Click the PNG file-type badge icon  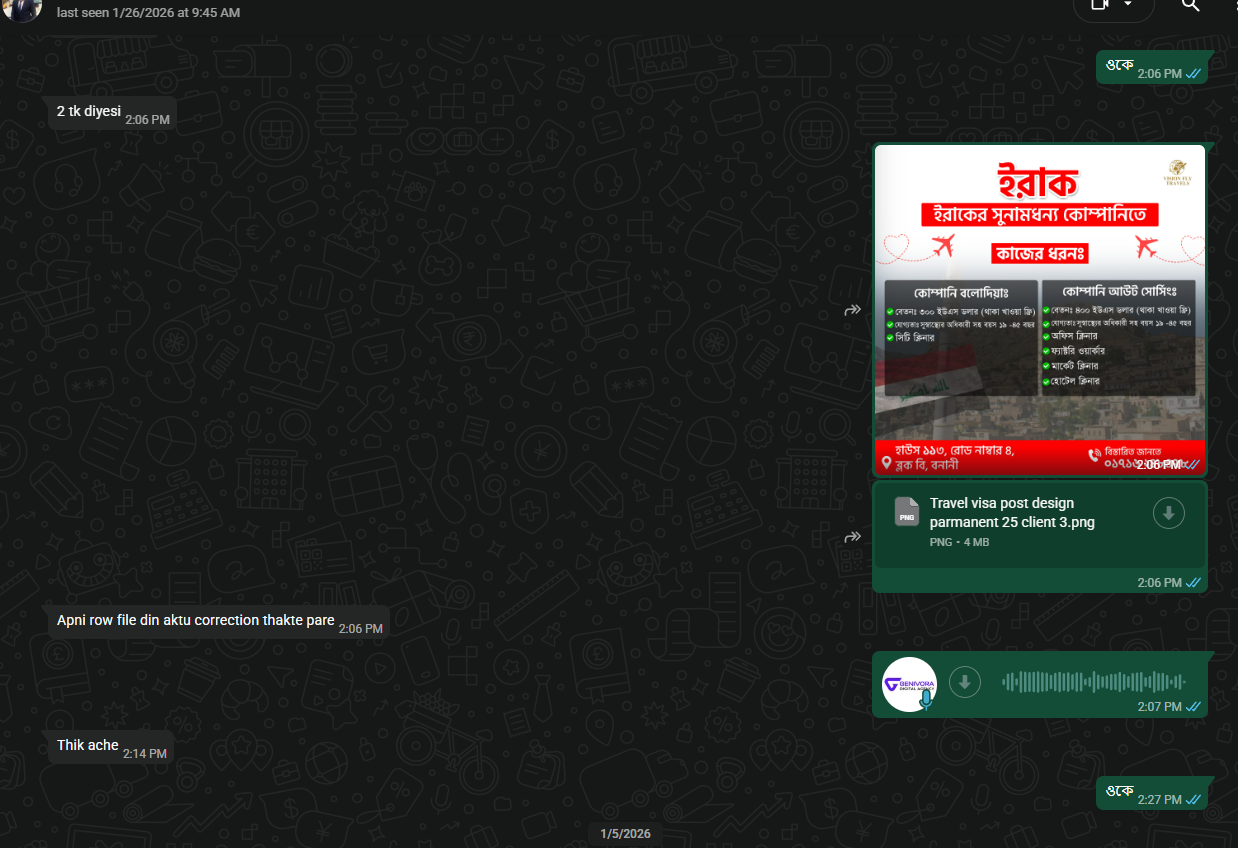point(907,513)
